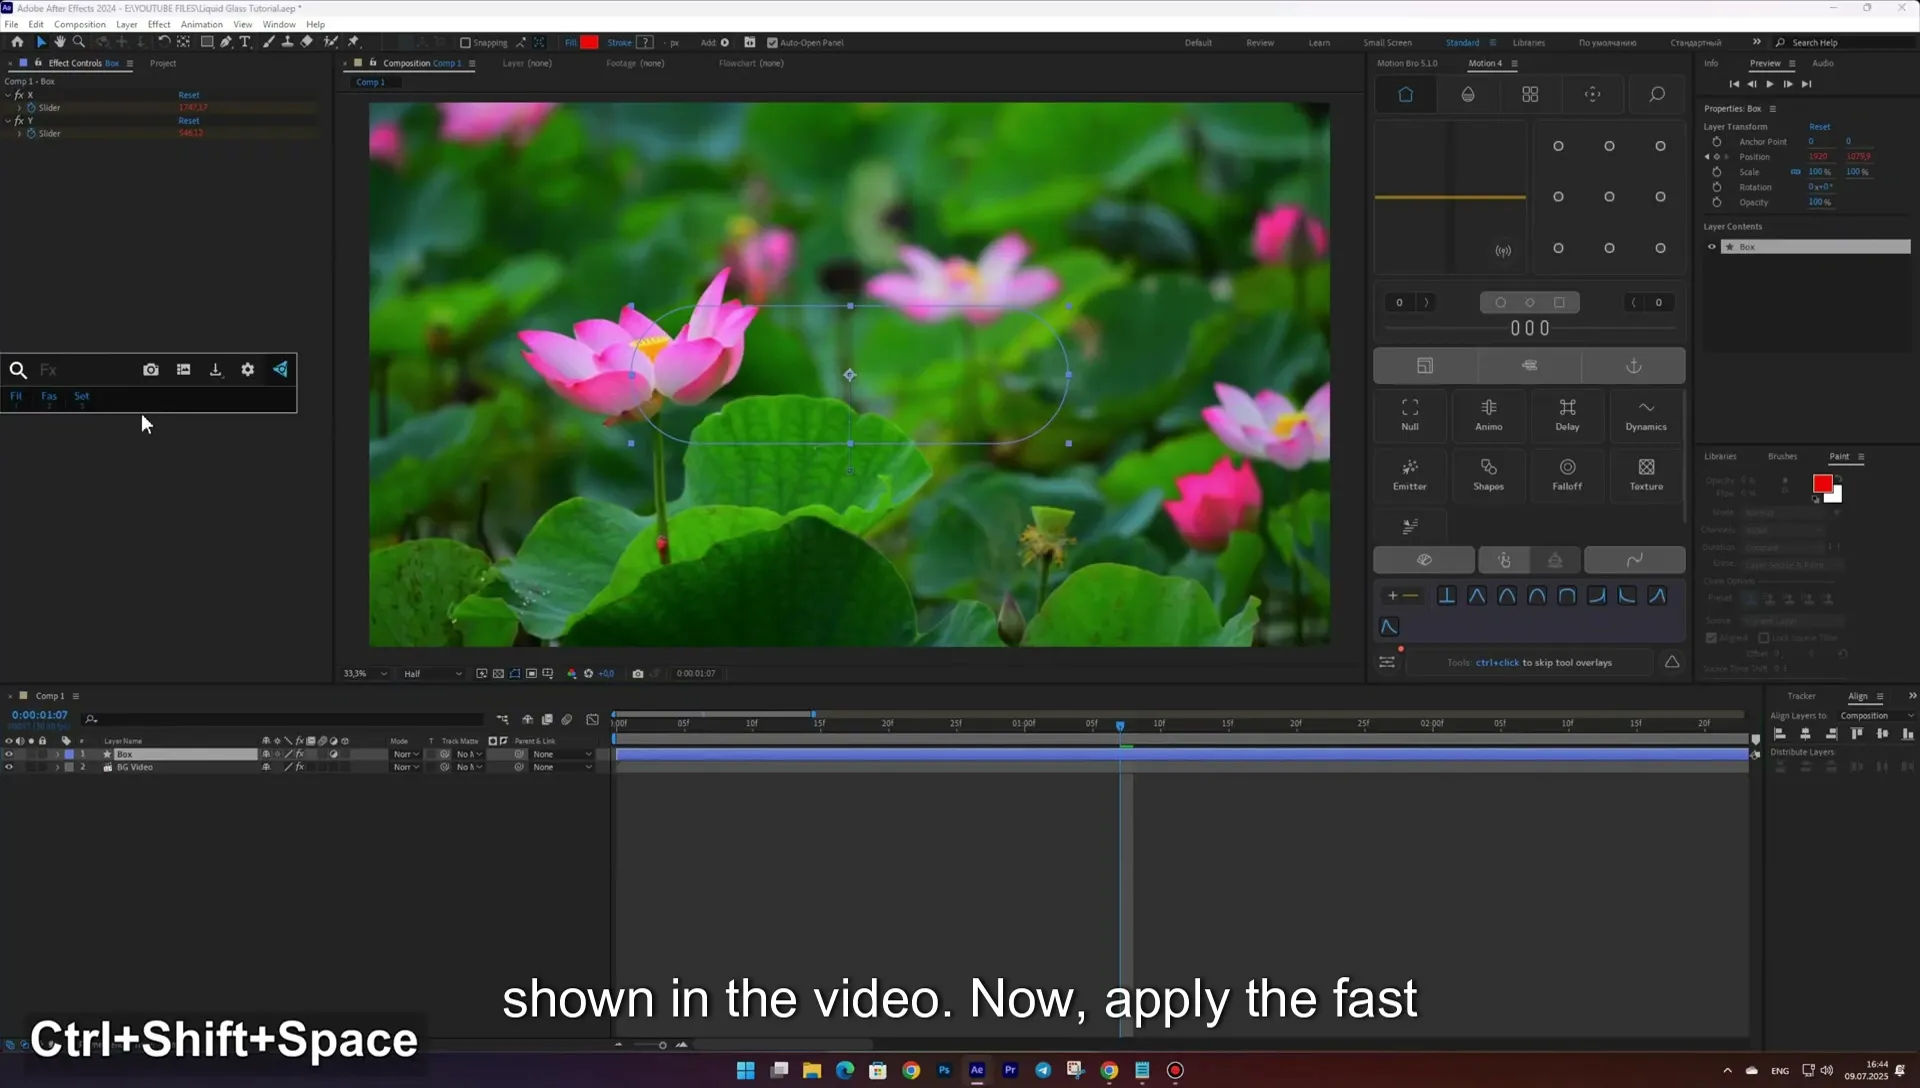Switch to the Small Screen workspace
This screenshot has width=1920, height=1088.
1387,43
